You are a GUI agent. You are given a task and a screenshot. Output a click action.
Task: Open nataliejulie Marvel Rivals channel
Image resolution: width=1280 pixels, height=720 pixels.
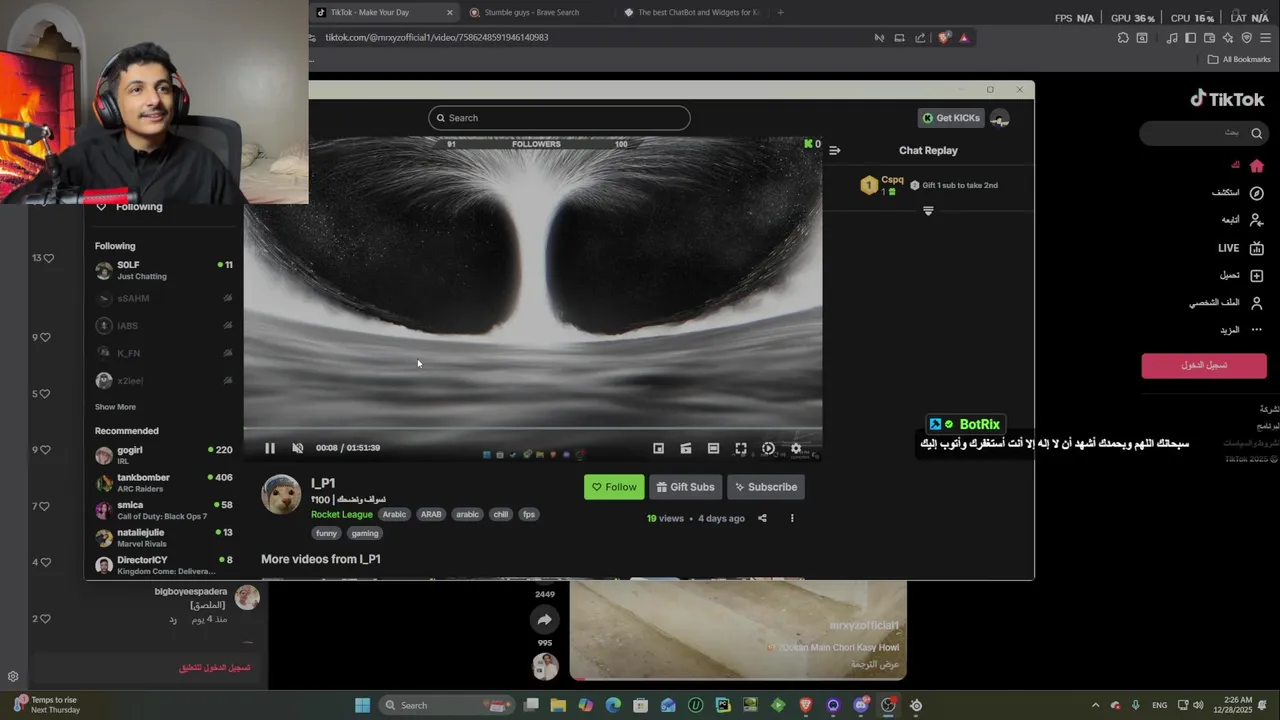click(x=164, y=538)
